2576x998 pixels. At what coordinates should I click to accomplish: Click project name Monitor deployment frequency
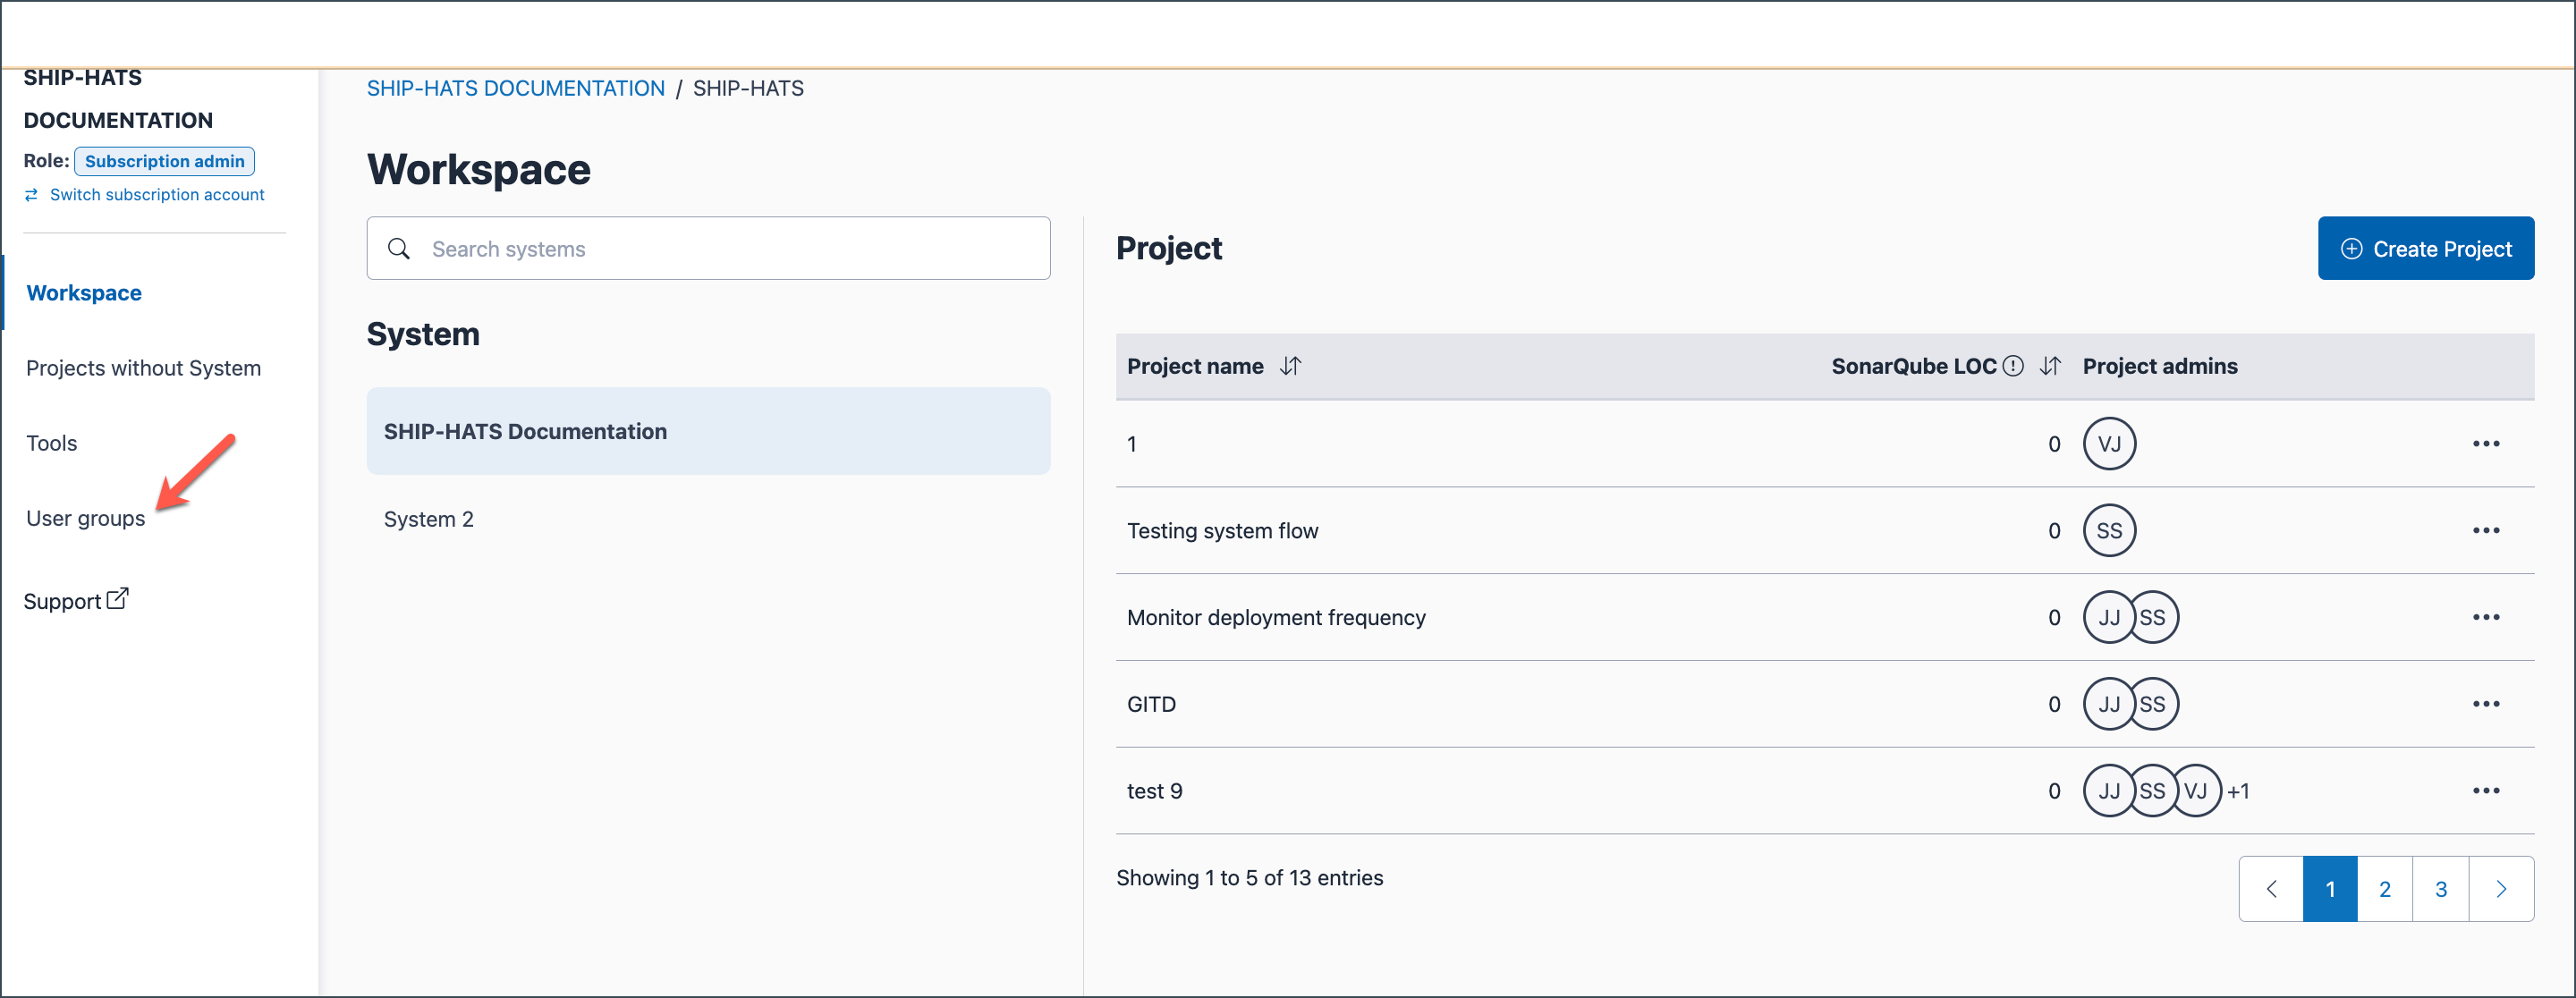1276,618
